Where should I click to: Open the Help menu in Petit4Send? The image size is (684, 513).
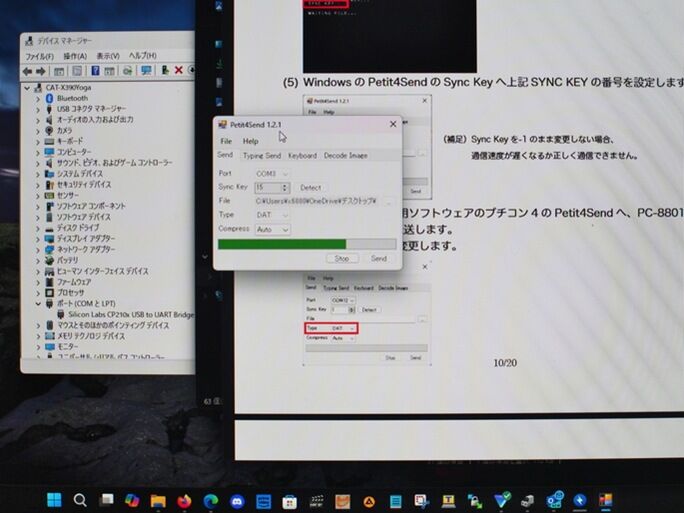250,141
